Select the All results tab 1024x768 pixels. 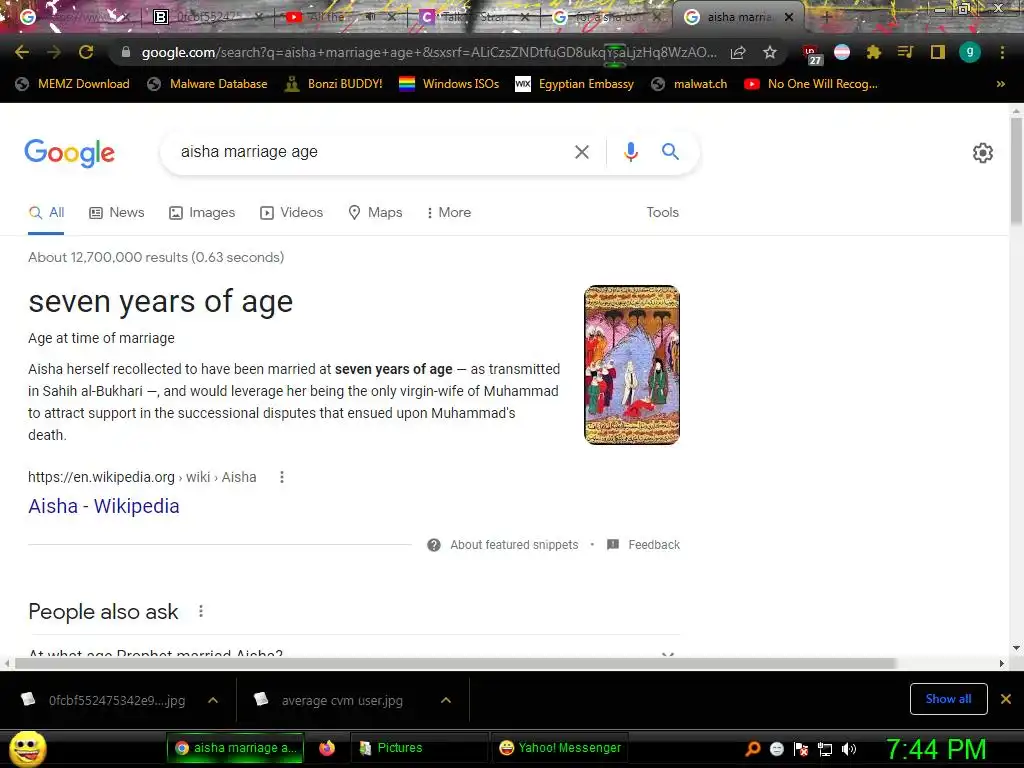point(46,212)
